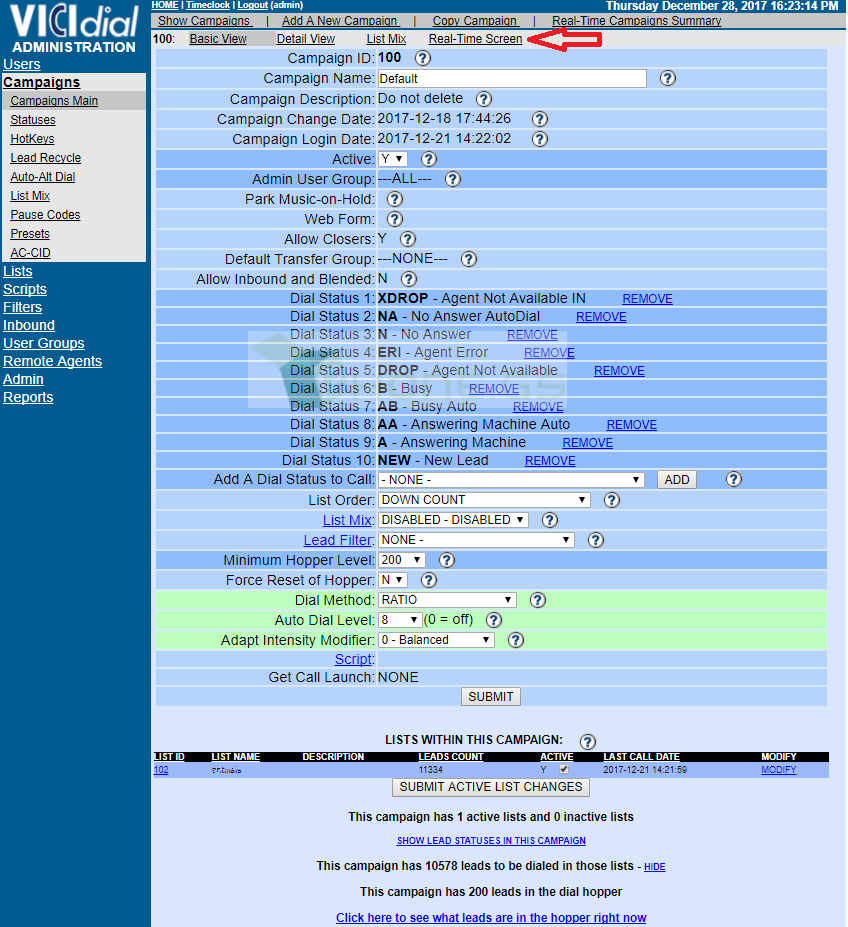Switch to the Detail View tab
The image size is (848, 927).
pyautogui.click(x=306, y=39)
